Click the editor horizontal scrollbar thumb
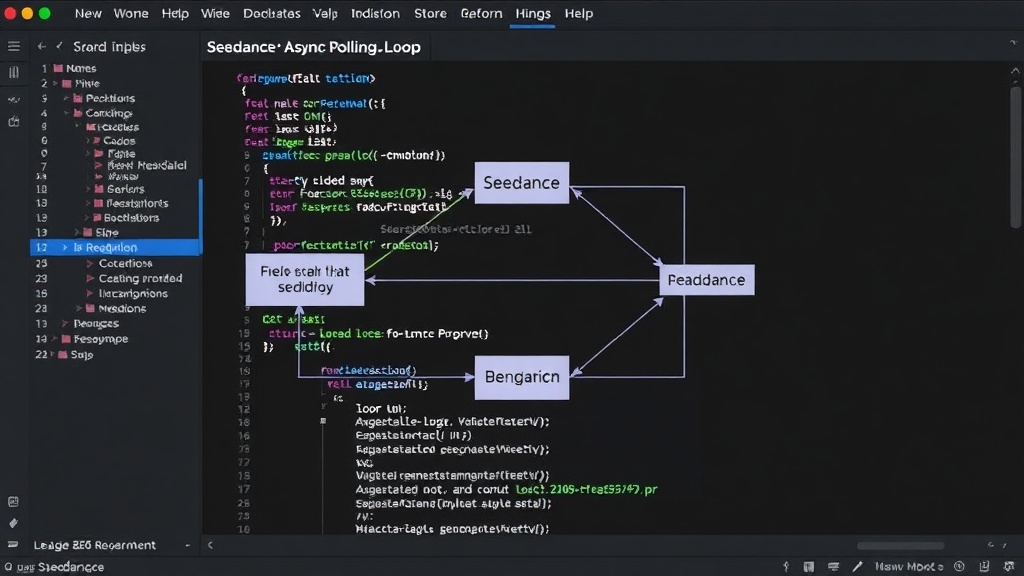The image size is (1024, 576). [x=901, y=545]
